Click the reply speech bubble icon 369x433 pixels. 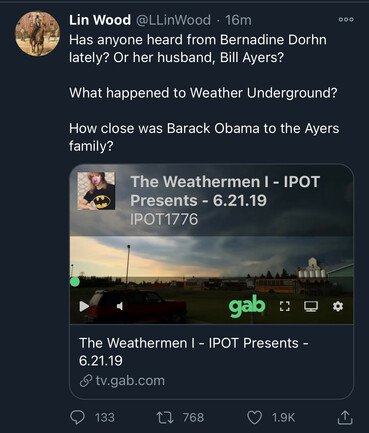point(78,417)
